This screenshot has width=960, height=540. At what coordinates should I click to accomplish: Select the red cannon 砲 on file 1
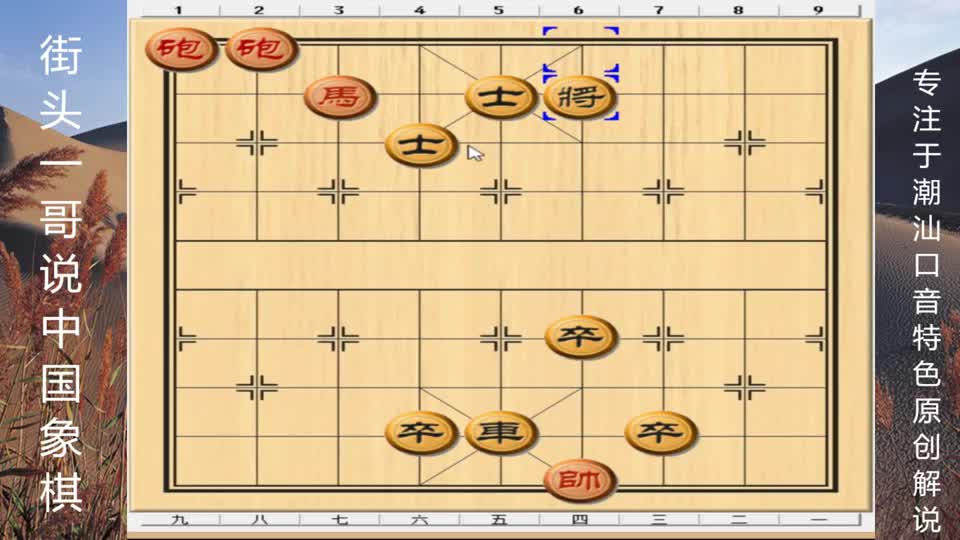pos(181,48)
